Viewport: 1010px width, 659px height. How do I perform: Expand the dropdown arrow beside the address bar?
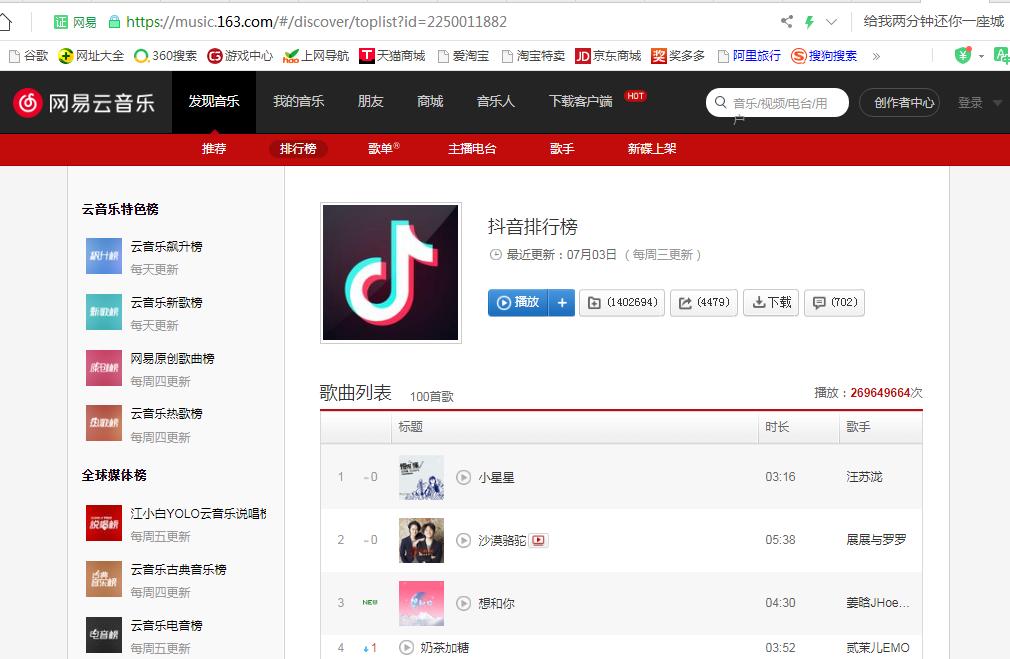[x=831, y=20]
